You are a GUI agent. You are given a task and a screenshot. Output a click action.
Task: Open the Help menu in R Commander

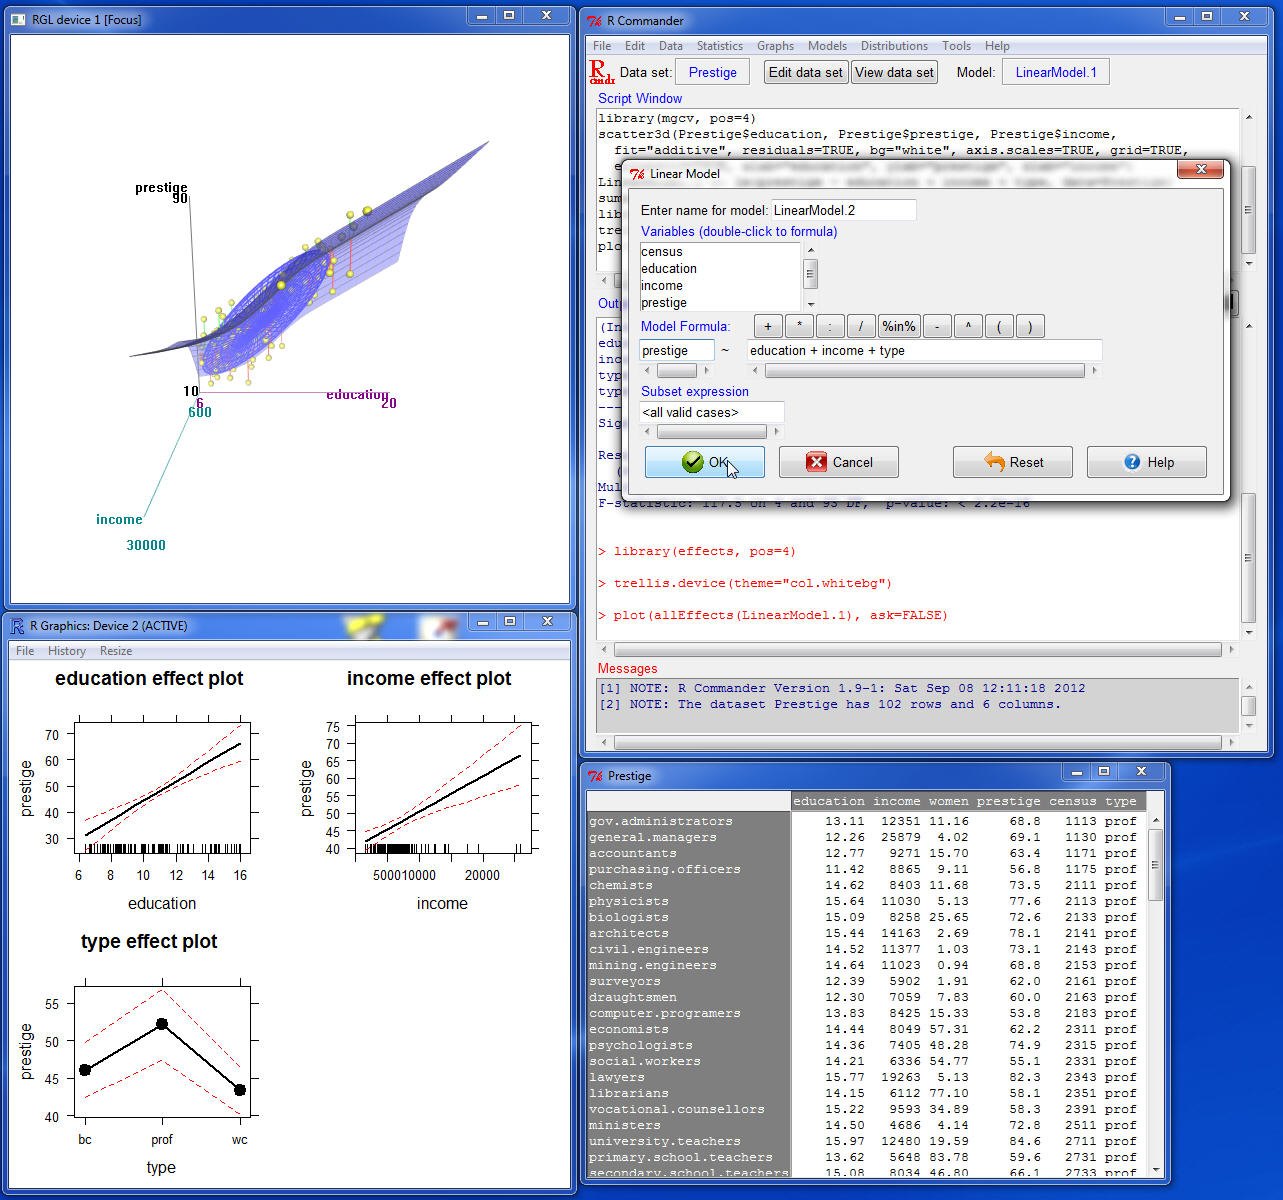click(997, 46)
